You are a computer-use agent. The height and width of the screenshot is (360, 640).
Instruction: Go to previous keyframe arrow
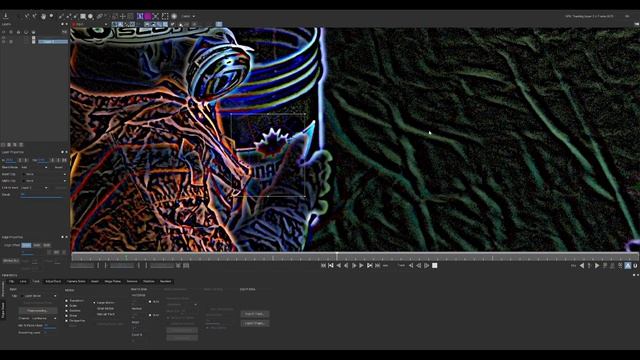582,266
